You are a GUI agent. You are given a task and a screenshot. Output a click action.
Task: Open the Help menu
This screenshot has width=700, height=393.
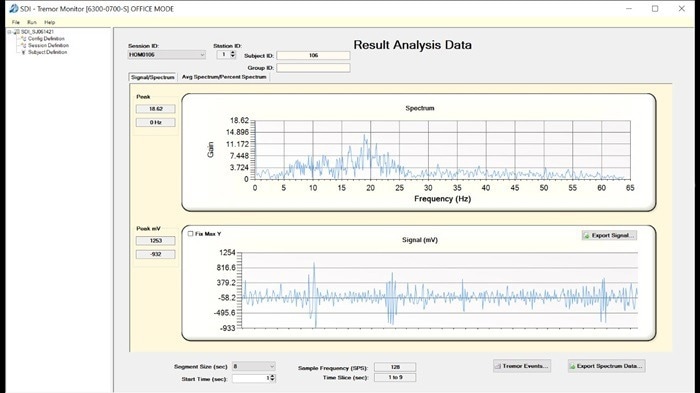[x=50, y=22]
